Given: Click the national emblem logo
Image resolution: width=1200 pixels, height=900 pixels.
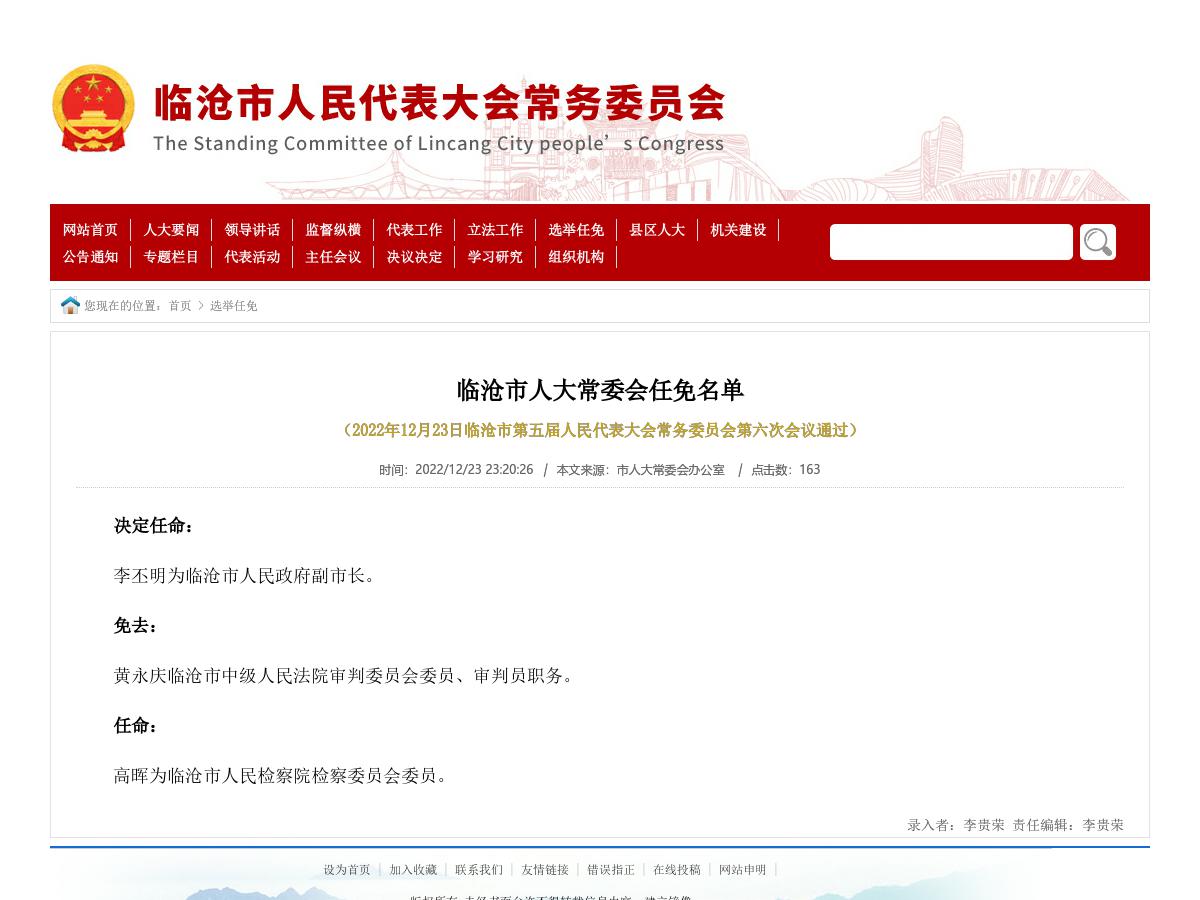Looking at the screenshot, I should click(93, 108).
